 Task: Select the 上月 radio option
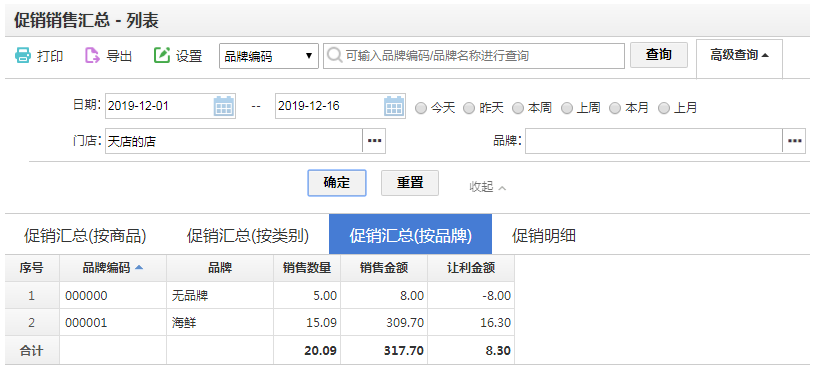coord(664,108)
